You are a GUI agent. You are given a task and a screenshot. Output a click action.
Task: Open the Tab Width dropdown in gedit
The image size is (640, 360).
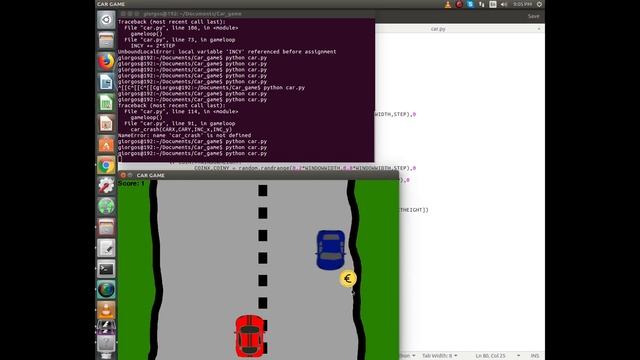[439, 356]
